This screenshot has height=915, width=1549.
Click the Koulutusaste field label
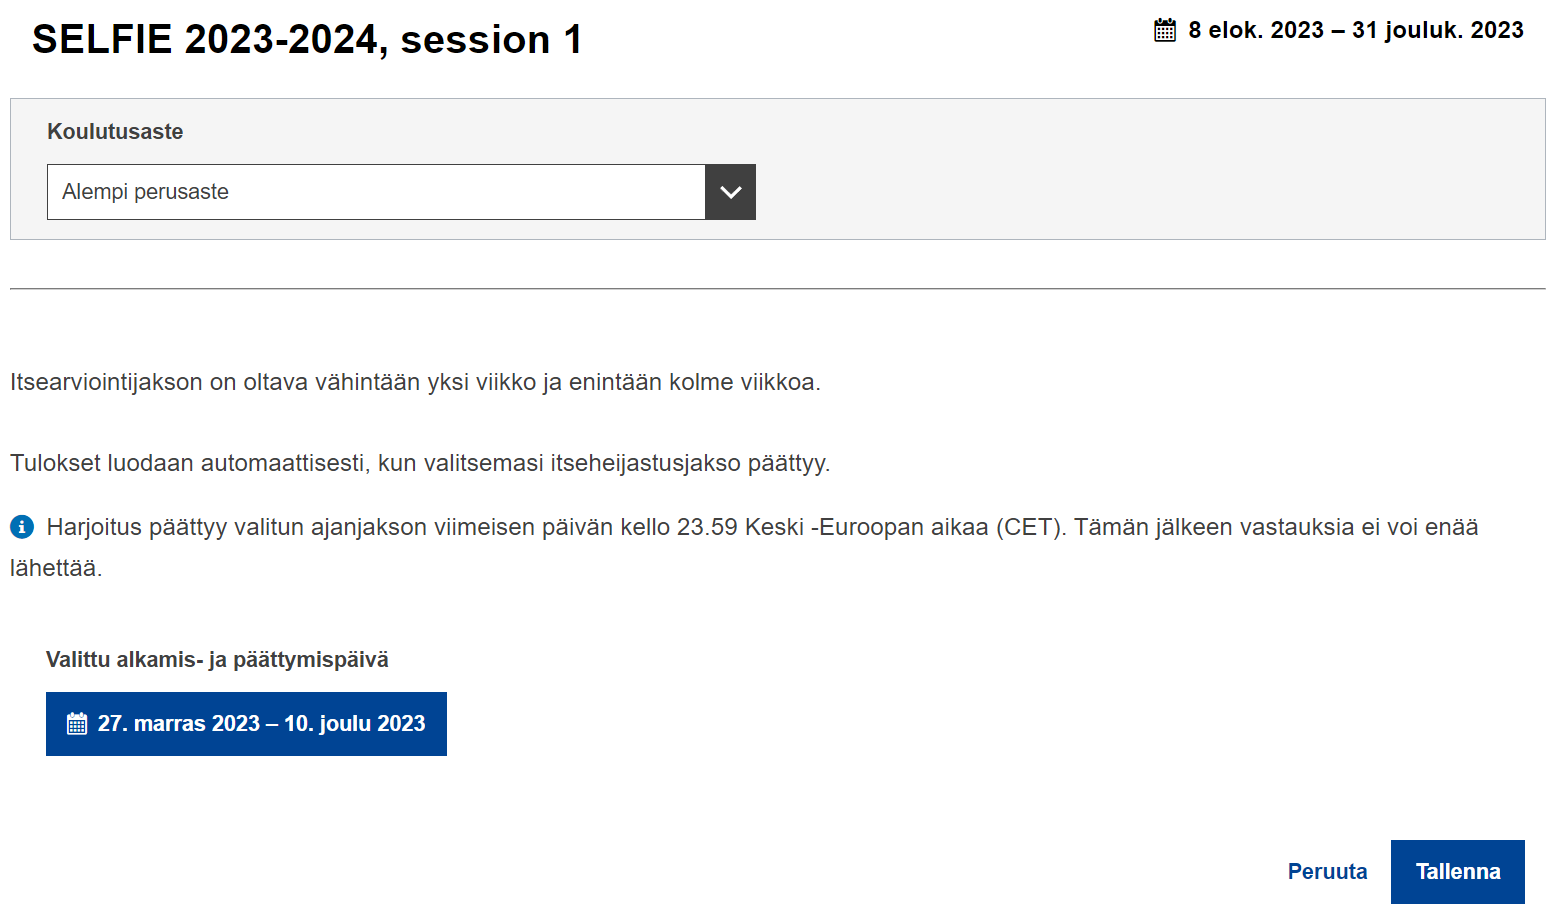(115, 132)
